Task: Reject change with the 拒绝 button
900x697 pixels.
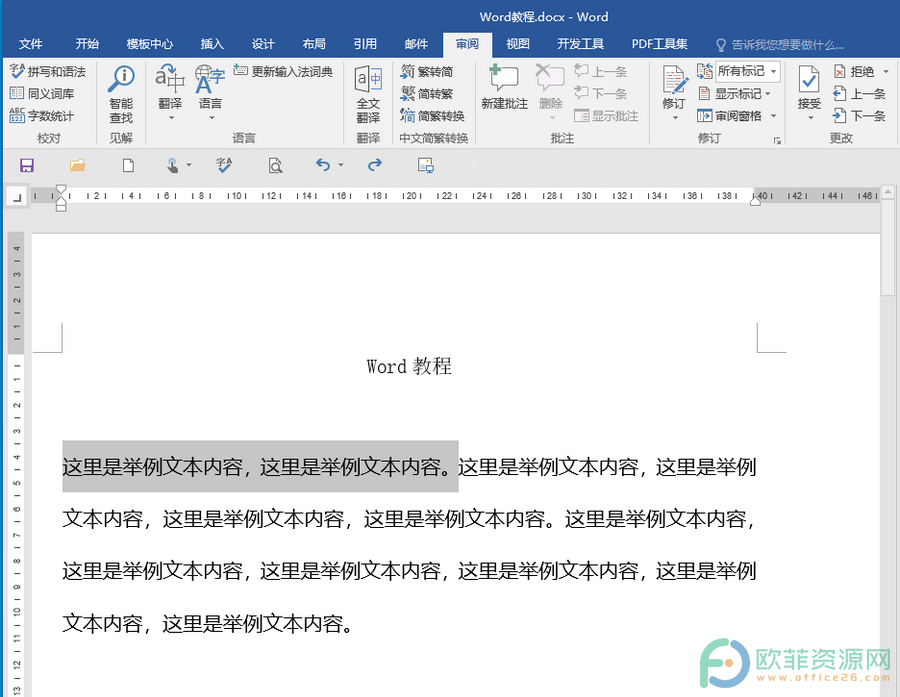Action: [854, 72]
